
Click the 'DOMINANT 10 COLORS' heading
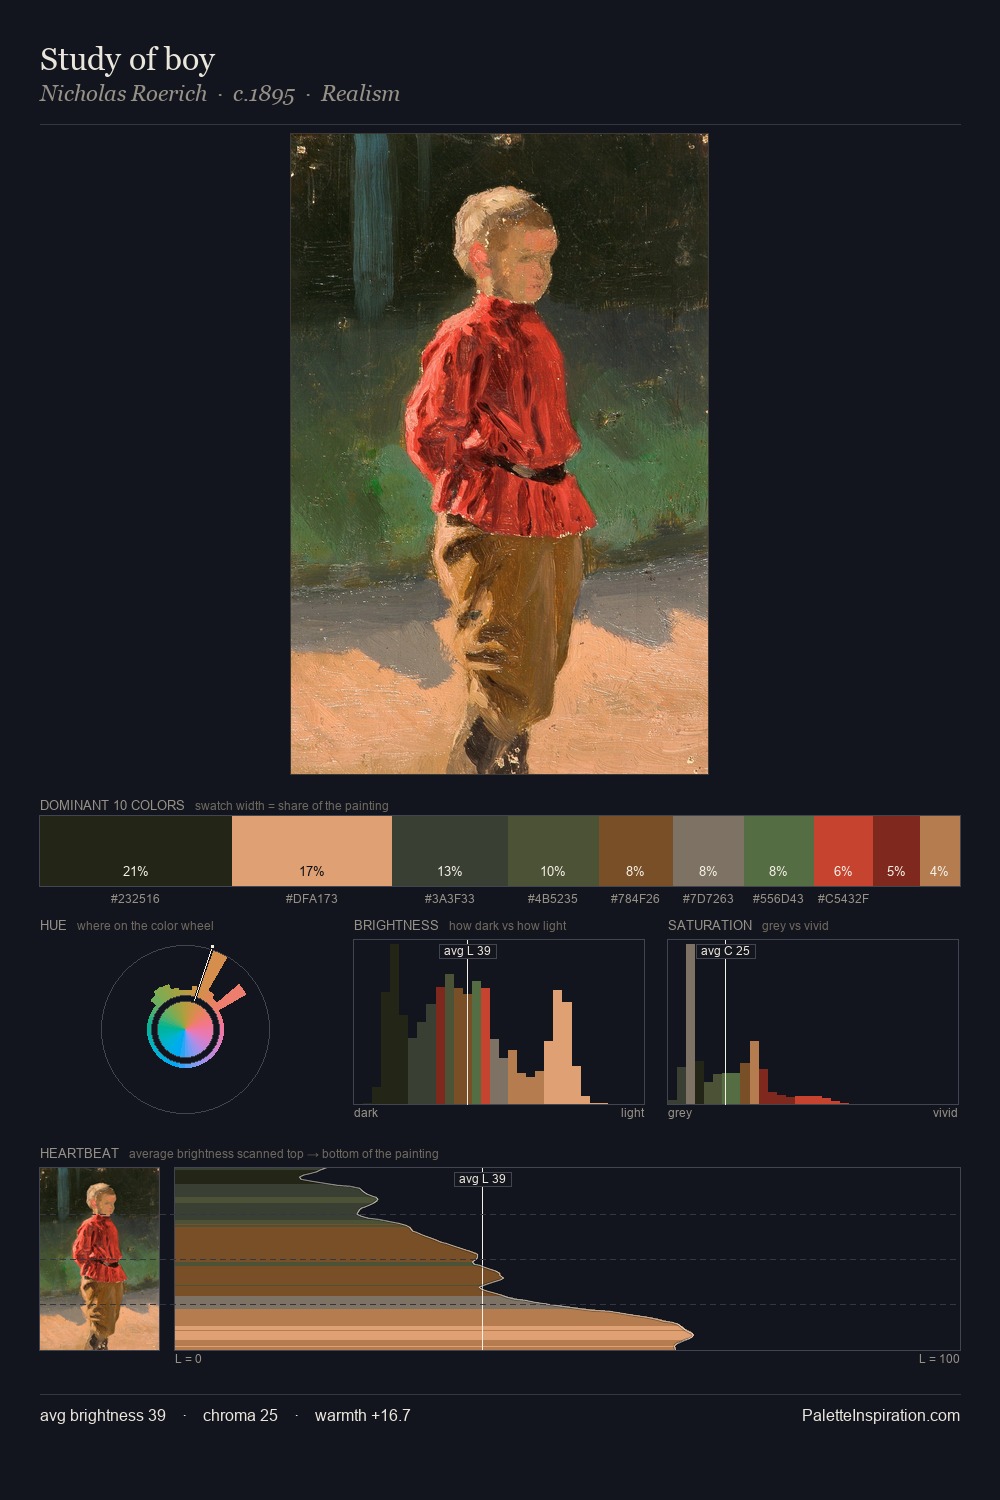tap(112, 805)
